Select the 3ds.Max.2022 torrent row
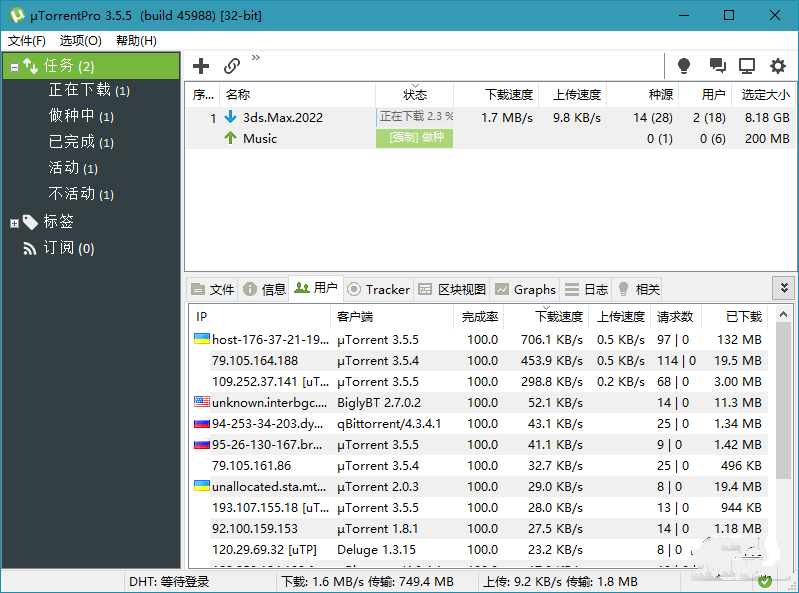The width and height of the screenshot is (799, 593). (x=283, y=117)
